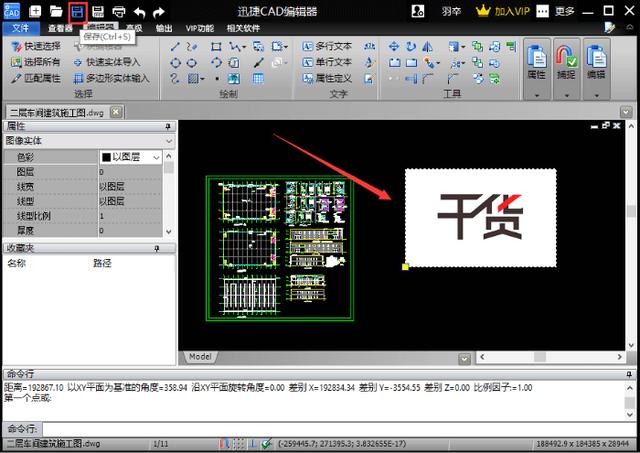
Task: Click the 匹配属性 button
Action: coord(36,78)
